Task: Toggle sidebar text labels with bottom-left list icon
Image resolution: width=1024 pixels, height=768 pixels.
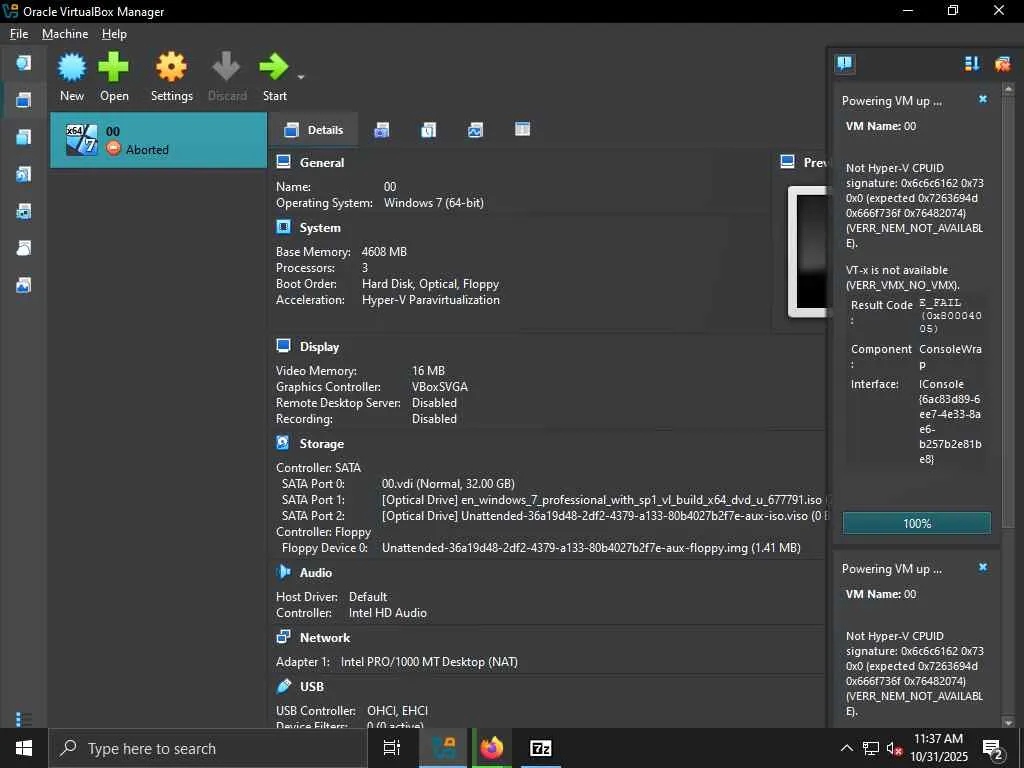Action: click(x=24, y=718)
